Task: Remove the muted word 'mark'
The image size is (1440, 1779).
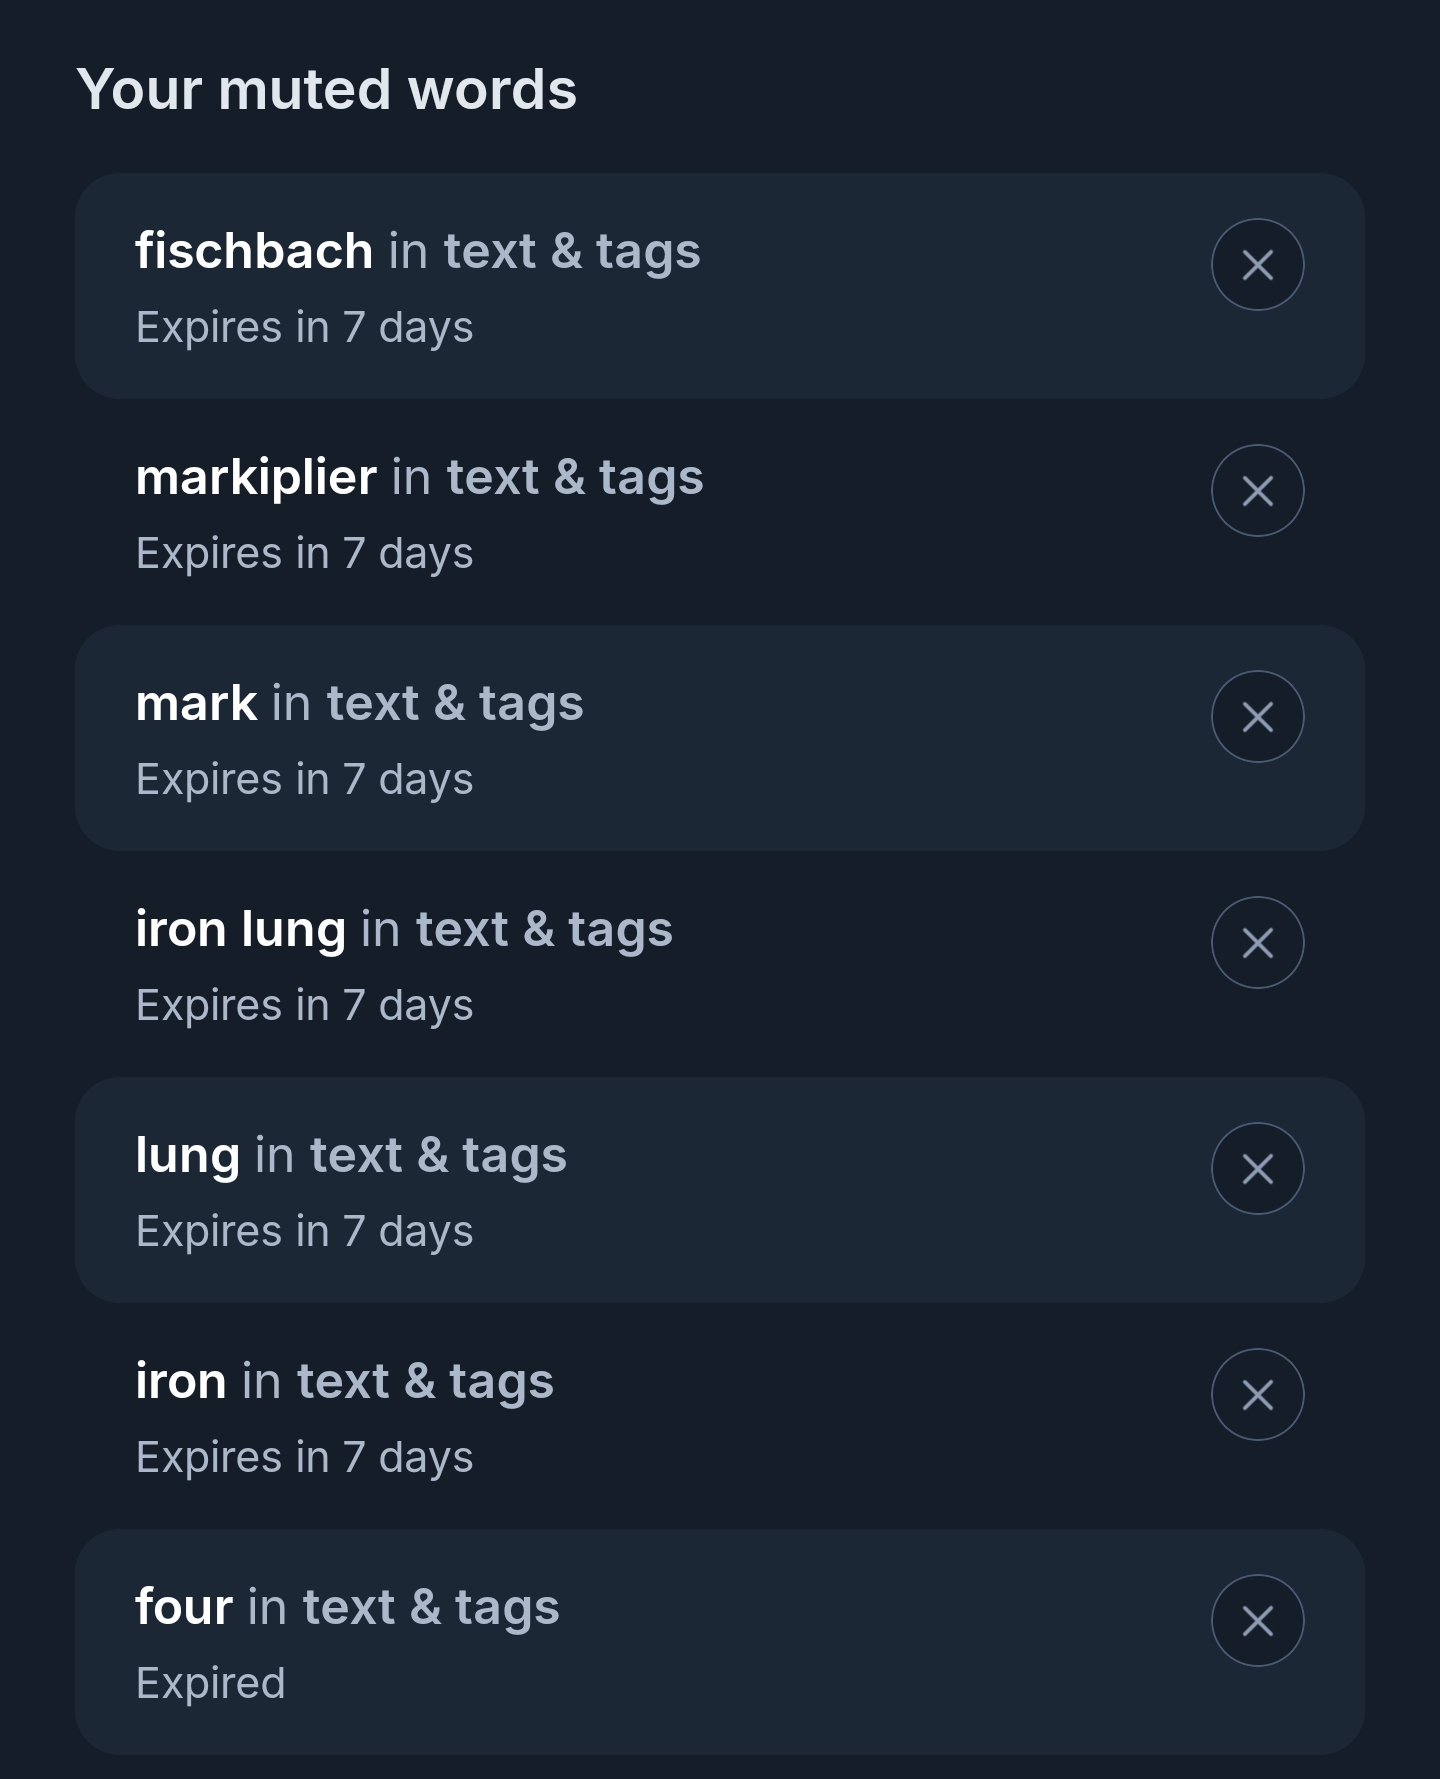Action: point(1257,717)
